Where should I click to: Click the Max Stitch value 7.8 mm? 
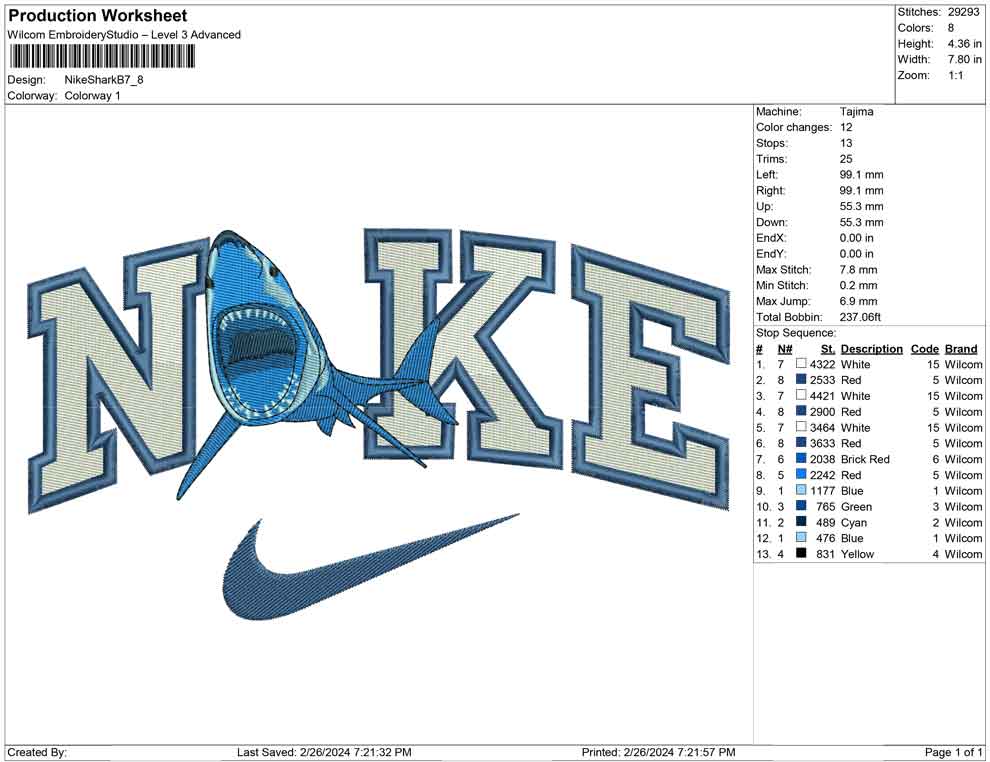pos(858,270)
